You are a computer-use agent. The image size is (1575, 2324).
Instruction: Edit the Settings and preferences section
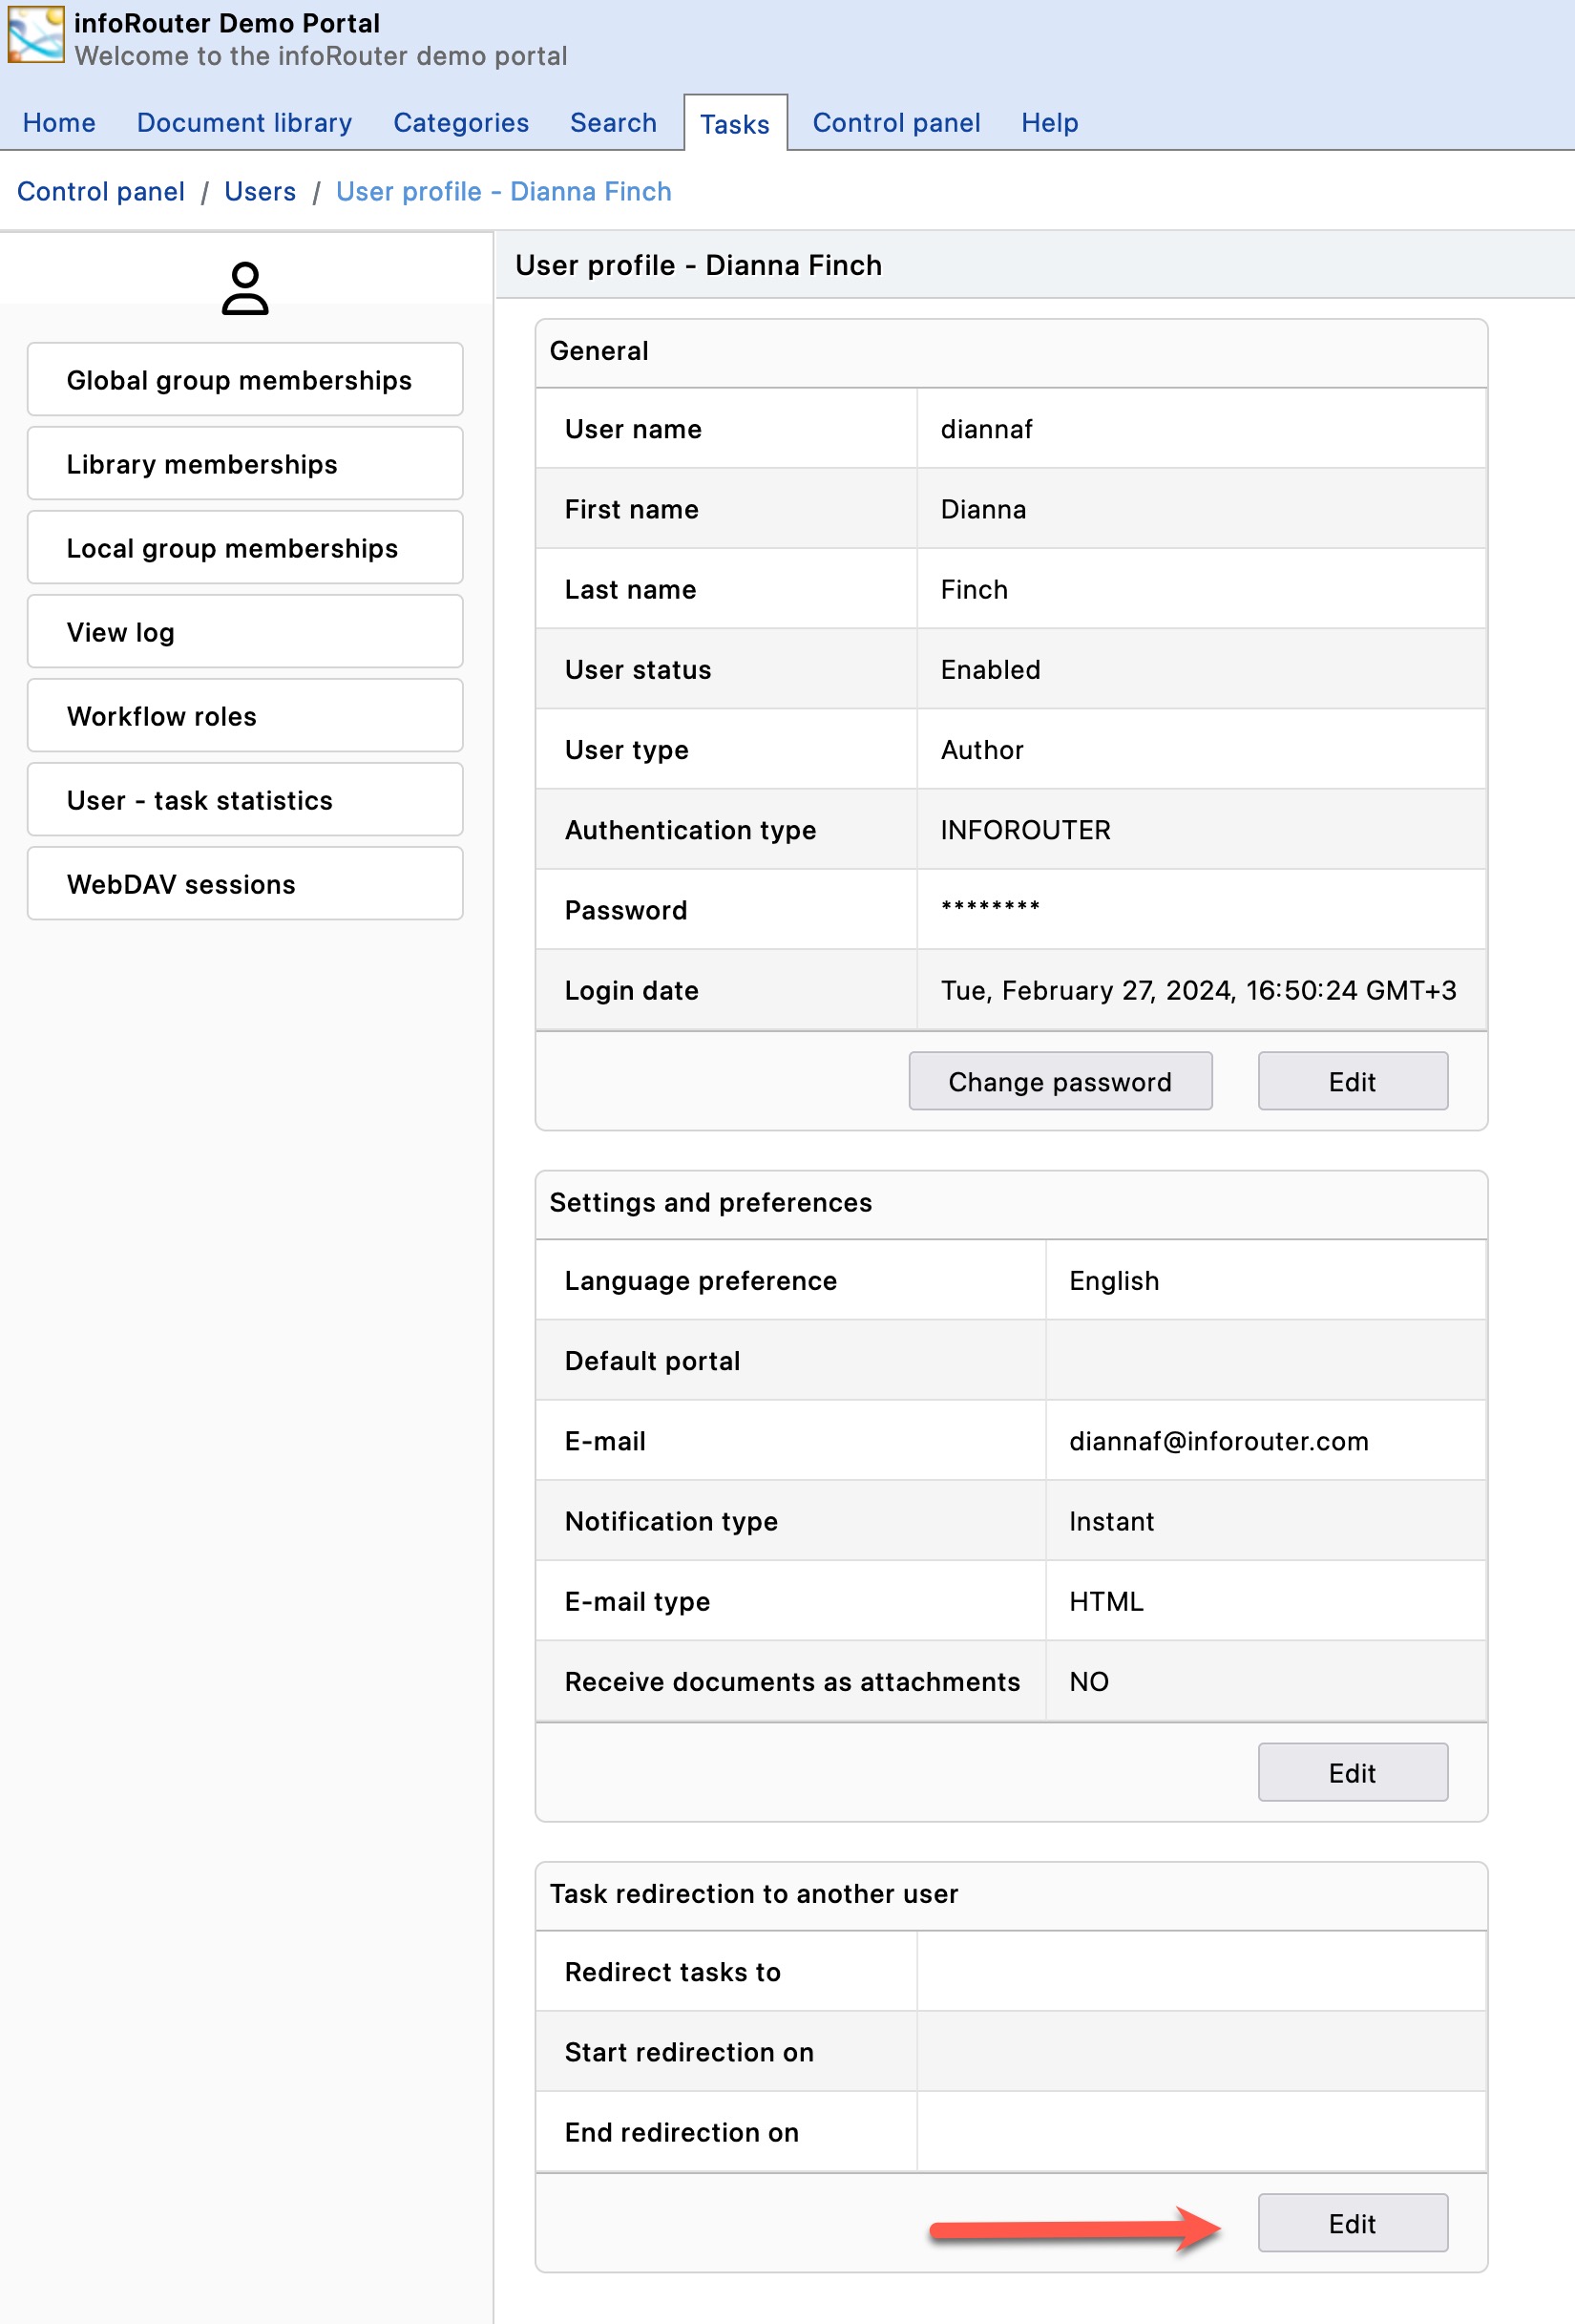click(1351, 1772)
